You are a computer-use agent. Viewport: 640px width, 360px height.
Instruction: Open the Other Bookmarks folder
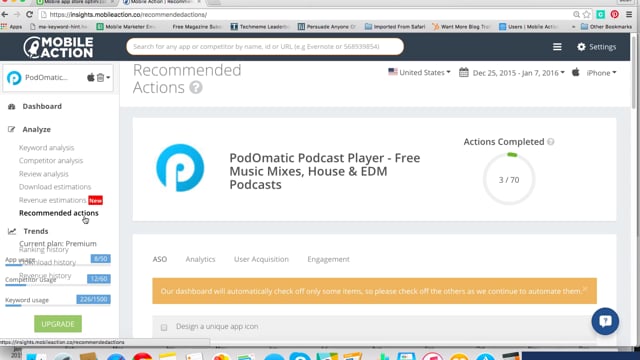click(x=606, y=27)
